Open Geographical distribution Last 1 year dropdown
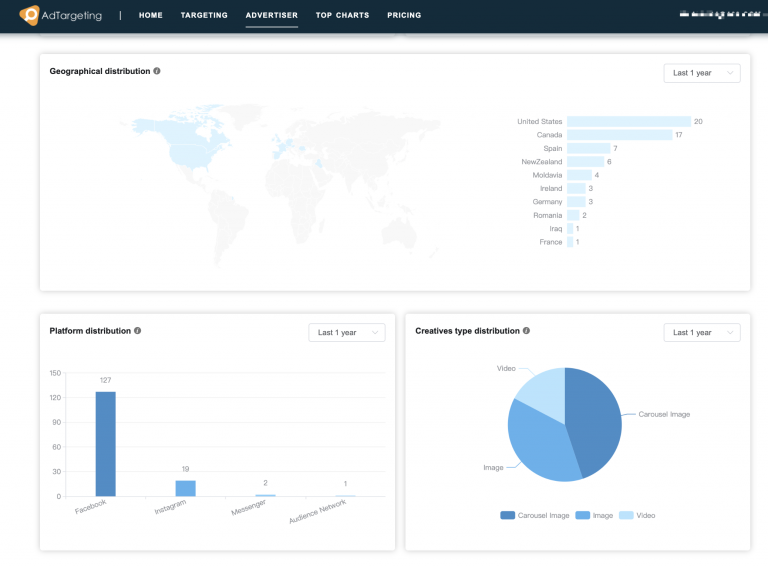Screen dimensions: 768x566 pos(702,73)
